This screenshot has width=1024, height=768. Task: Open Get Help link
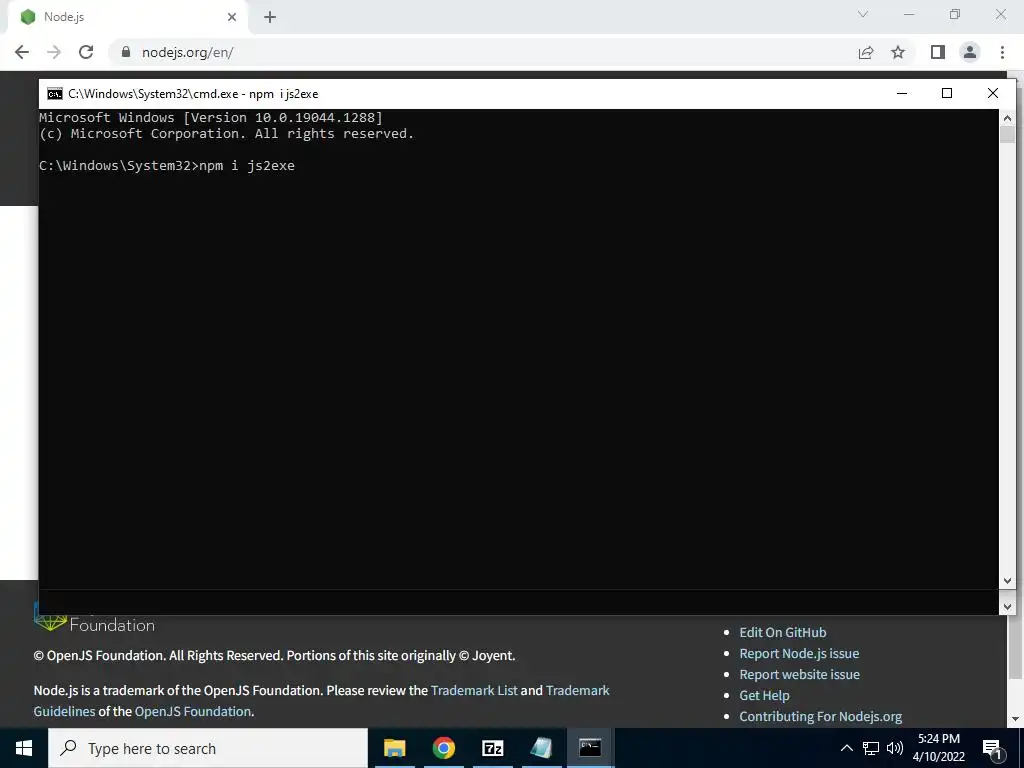pyautogui.click(x=764, y=696)
